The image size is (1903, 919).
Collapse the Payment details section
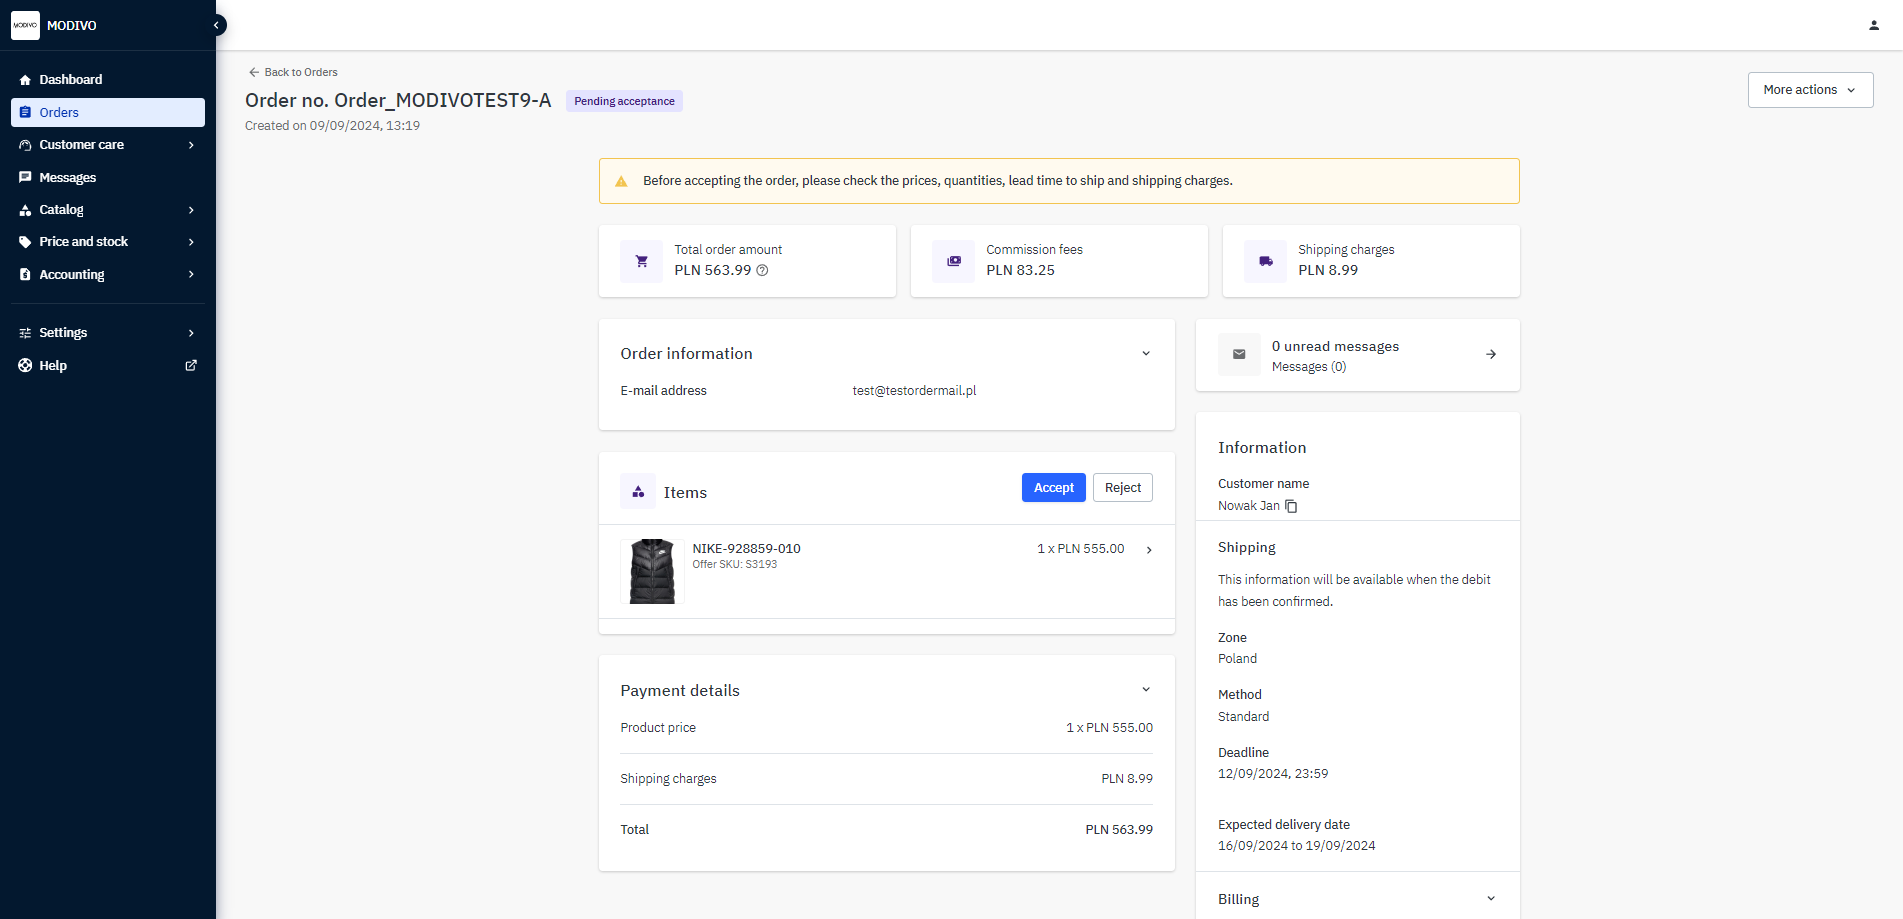(1146, 690)
